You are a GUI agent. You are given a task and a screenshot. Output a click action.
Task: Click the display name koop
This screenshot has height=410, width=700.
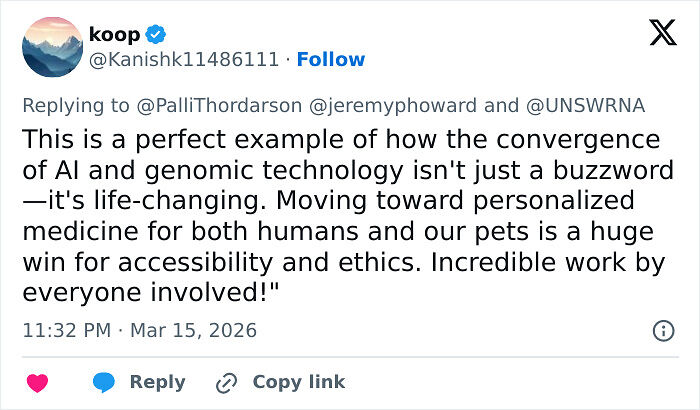click(116, 34)
